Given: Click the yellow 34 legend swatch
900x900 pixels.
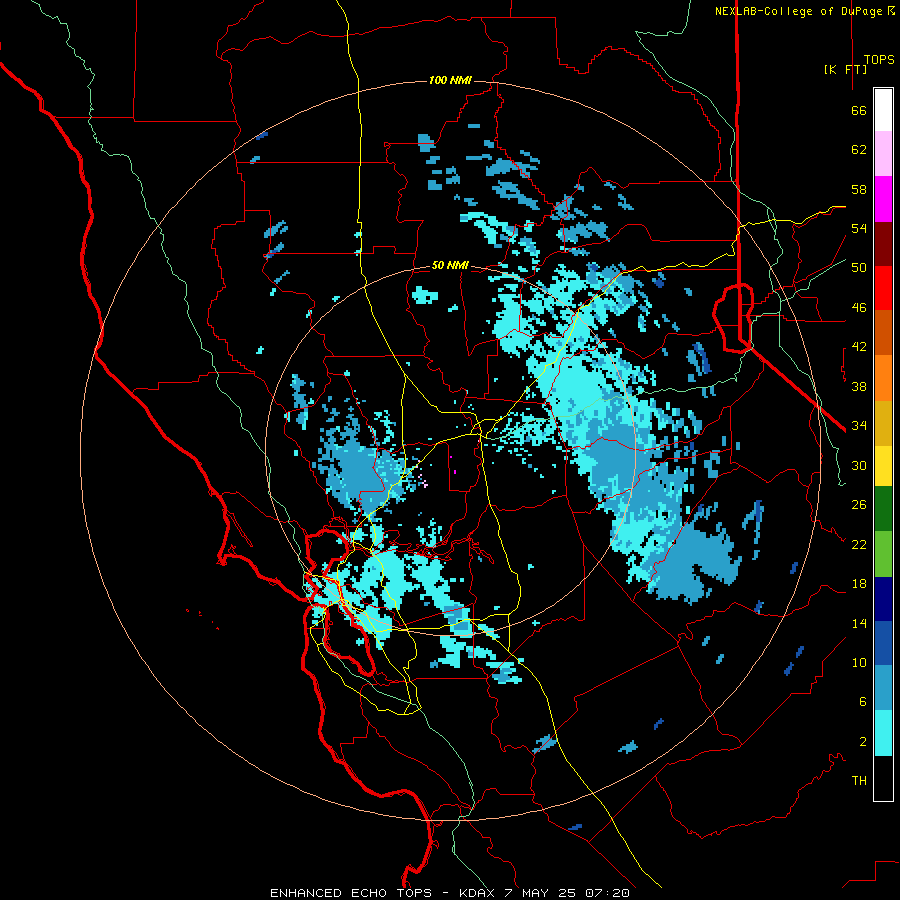Looking at the screenshot, I should (x=883, y=465).
